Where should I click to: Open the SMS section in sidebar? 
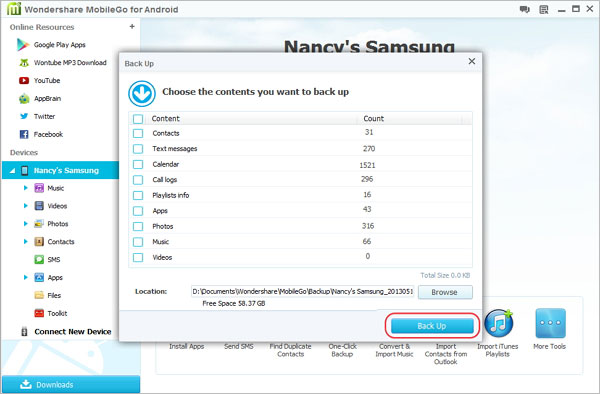coord(47,260)
